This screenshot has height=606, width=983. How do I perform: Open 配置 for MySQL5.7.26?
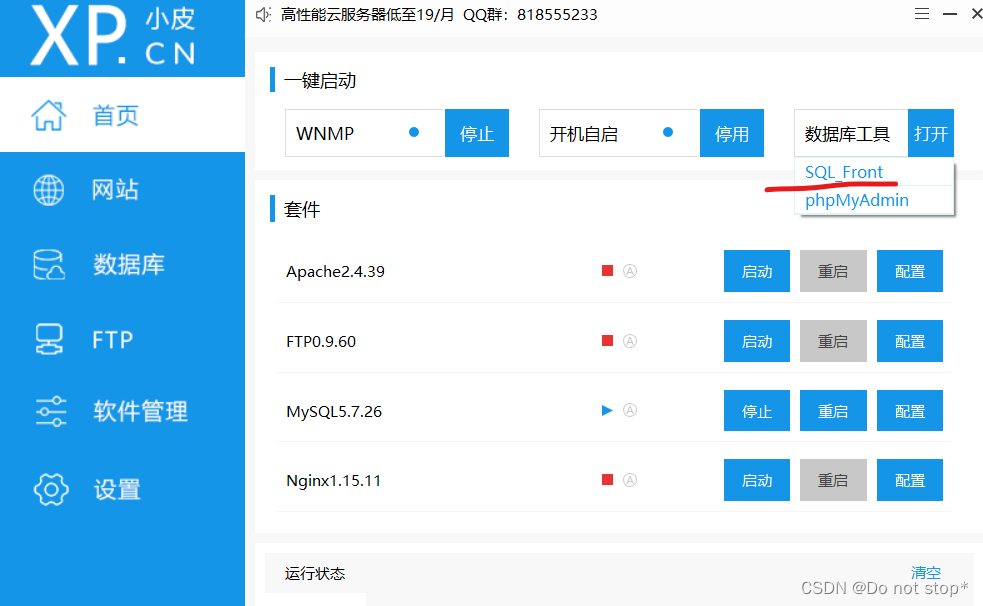click(x=910, y=411)
